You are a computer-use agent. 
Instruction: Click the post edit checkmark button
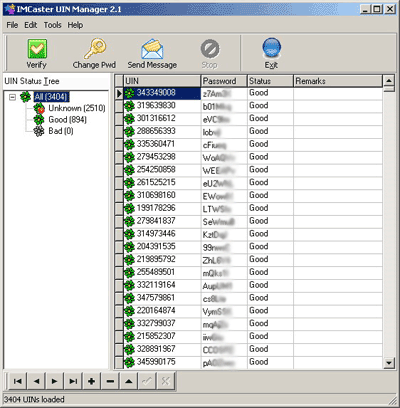click(147, 381)
